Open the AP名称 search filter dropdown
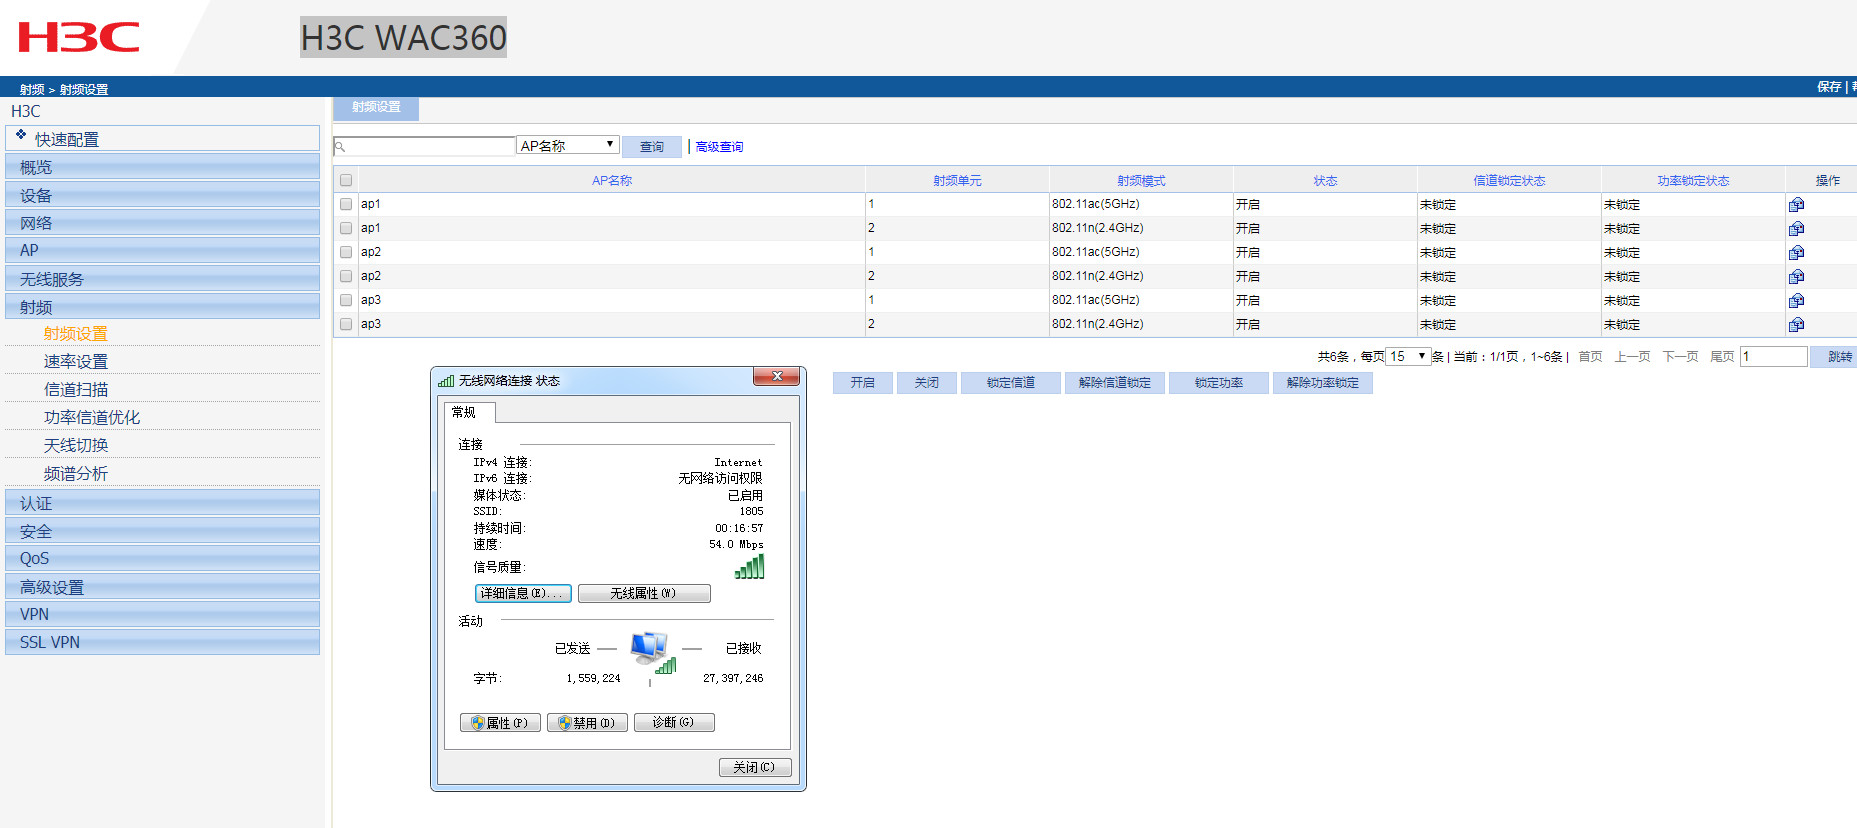 [x=567, y=146]
